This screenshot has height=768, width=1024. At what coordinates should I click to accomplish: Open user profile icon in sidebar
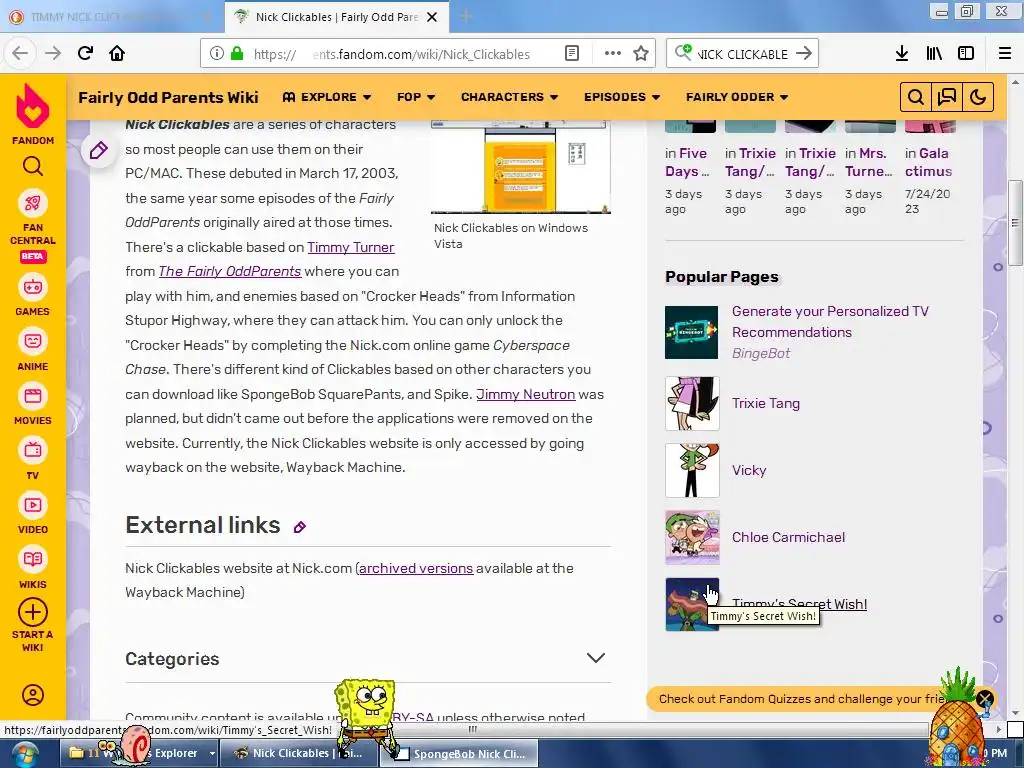pos(33,695)
